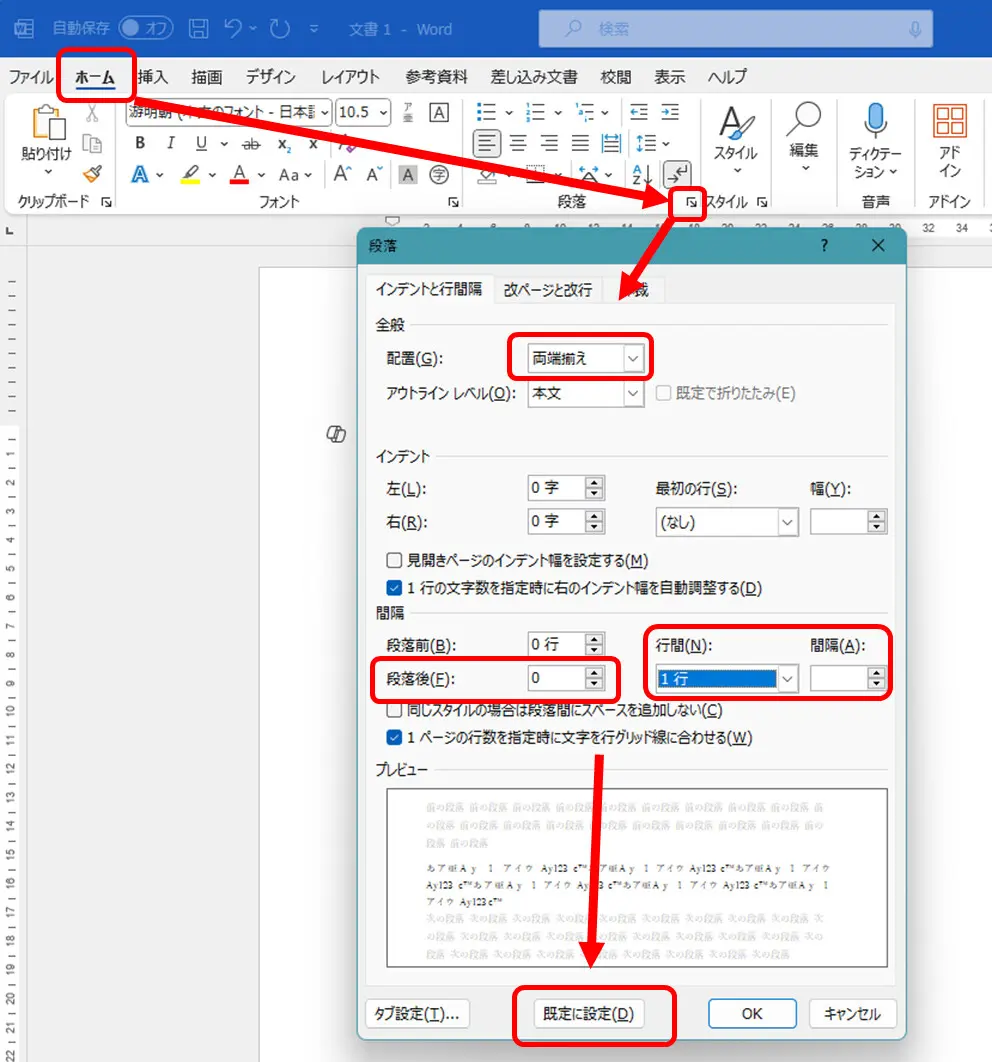Click the Format Painter brush icon
Viewport: 992px width, 1062px height.
[93, 174]
